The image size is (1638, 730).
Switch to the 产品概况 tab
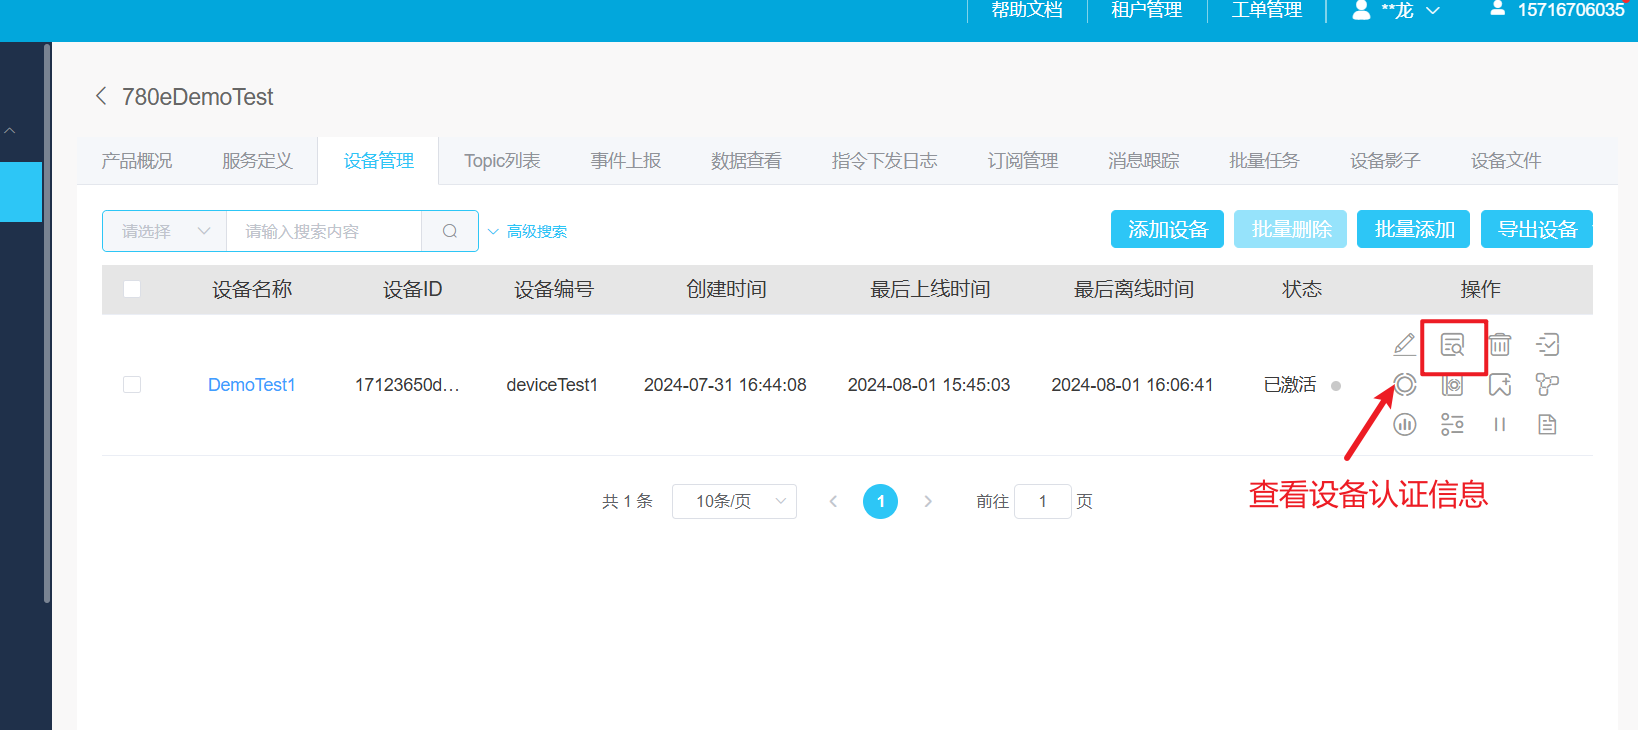(137, 161)
